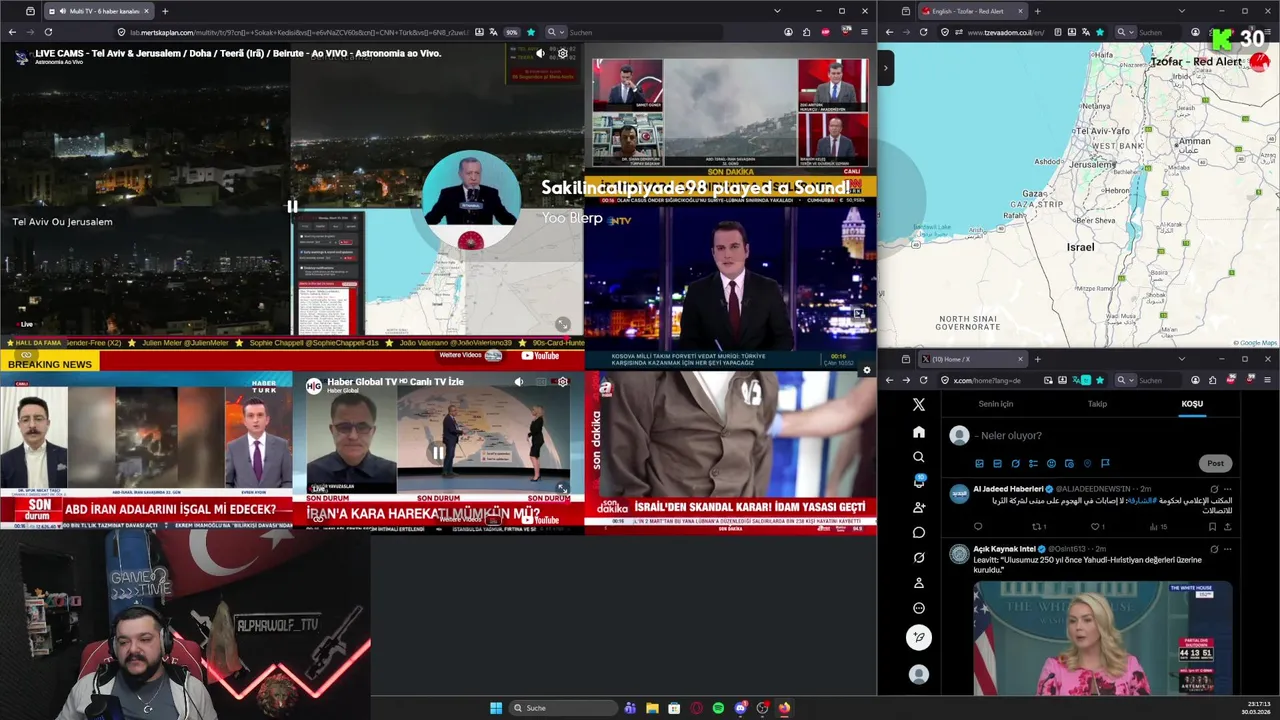Open X profile person icon in sidebar

coord(919,583)
